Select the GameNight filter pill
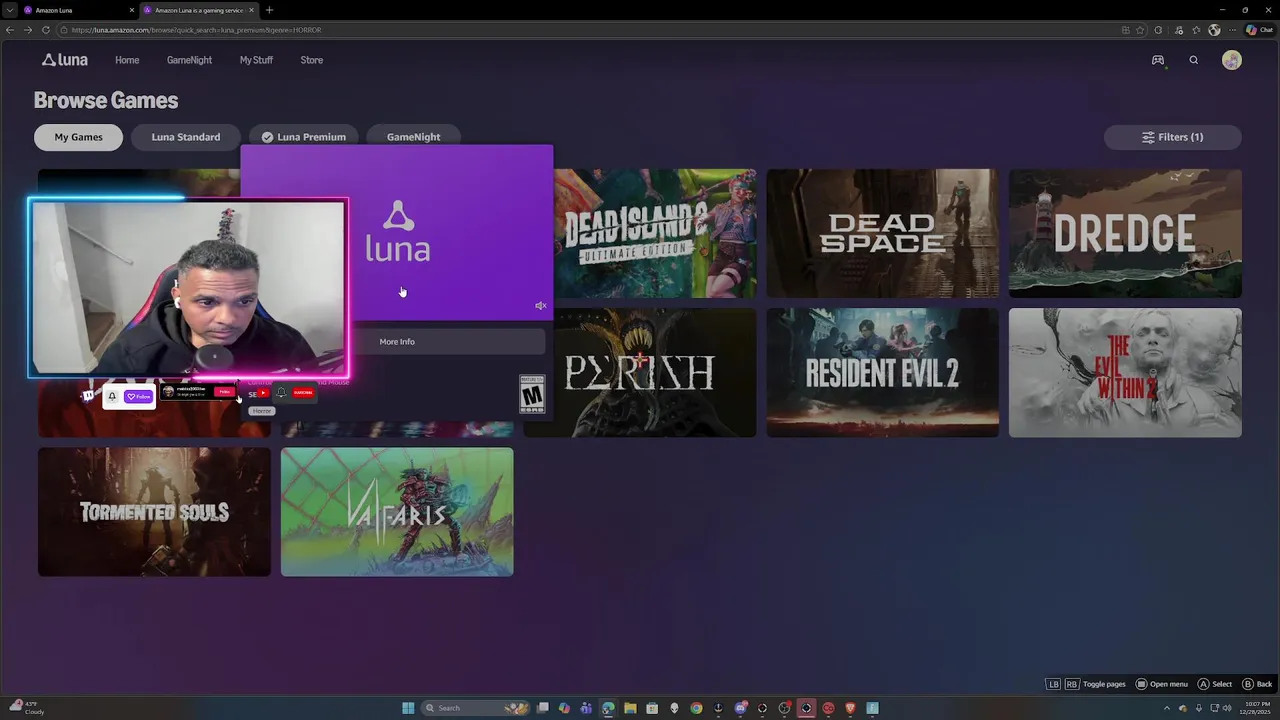This screenshot has width=1280, height=720. [x=413, y=137]
